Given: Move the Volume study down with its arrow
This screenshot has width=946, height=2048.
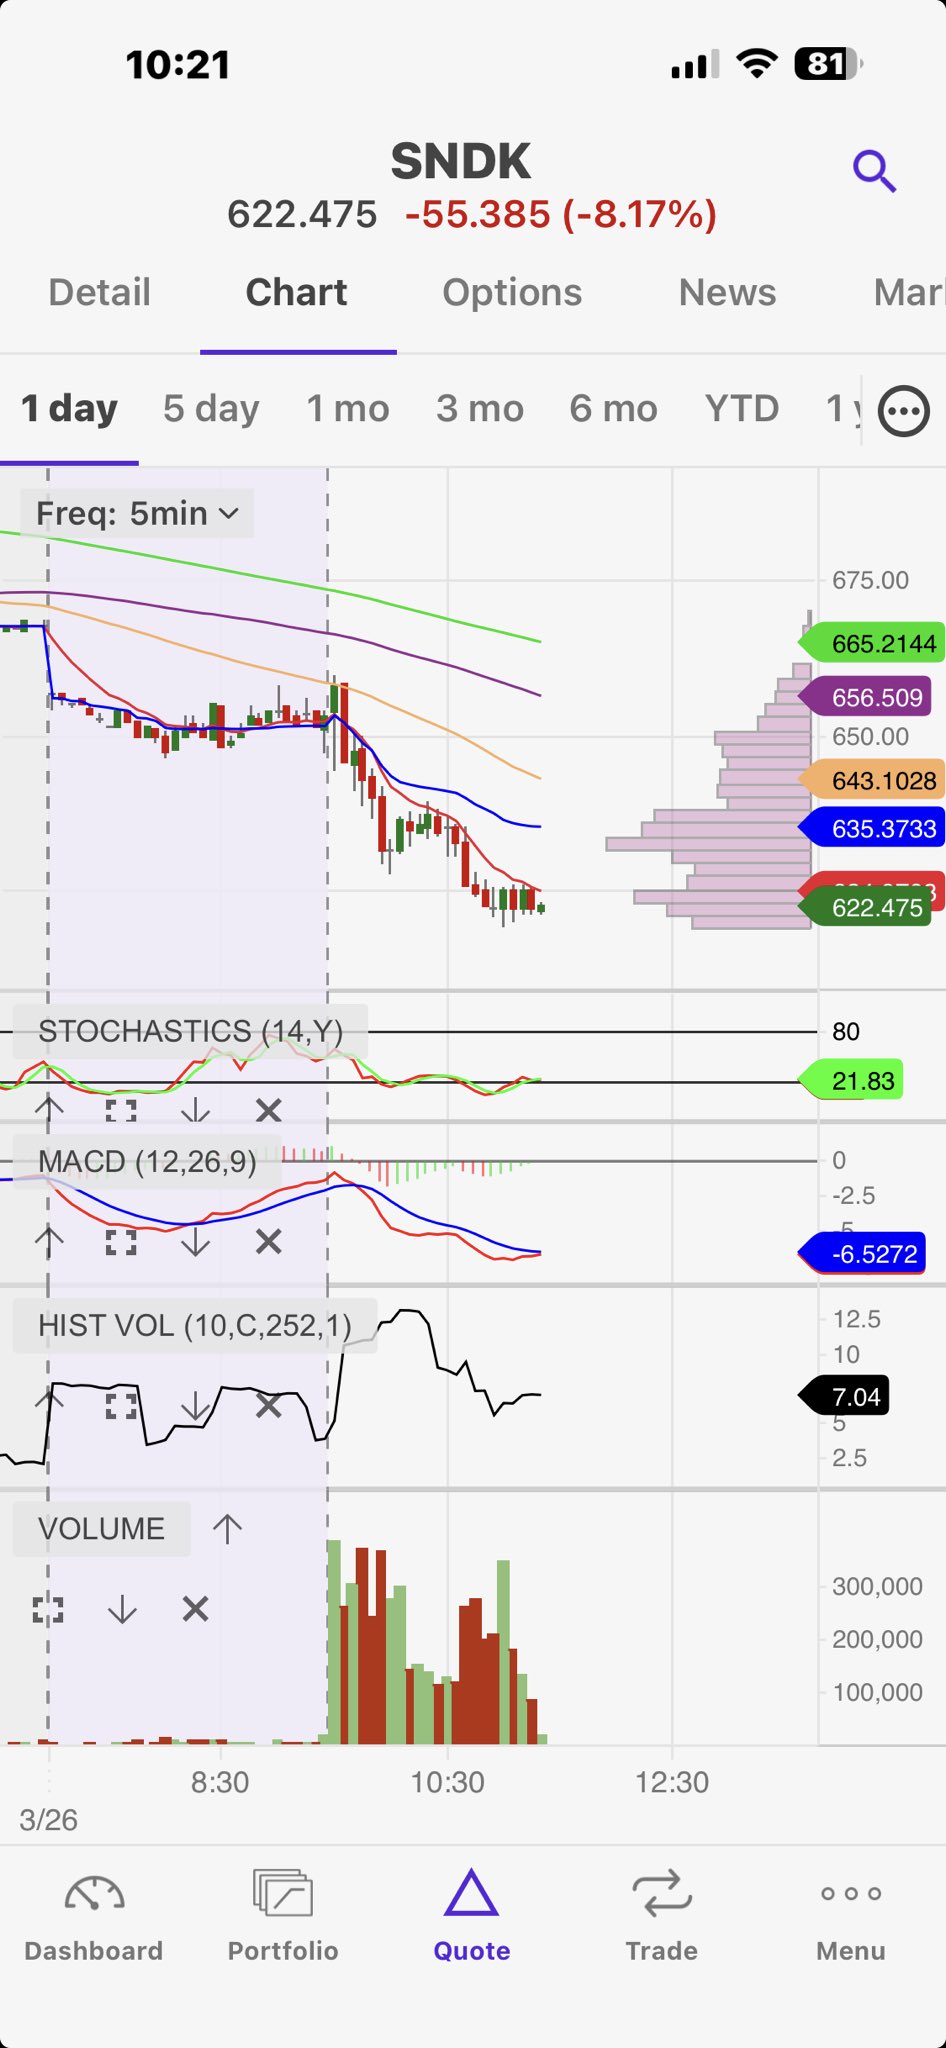Looking at the screenshot, I should click(122, 1609).
